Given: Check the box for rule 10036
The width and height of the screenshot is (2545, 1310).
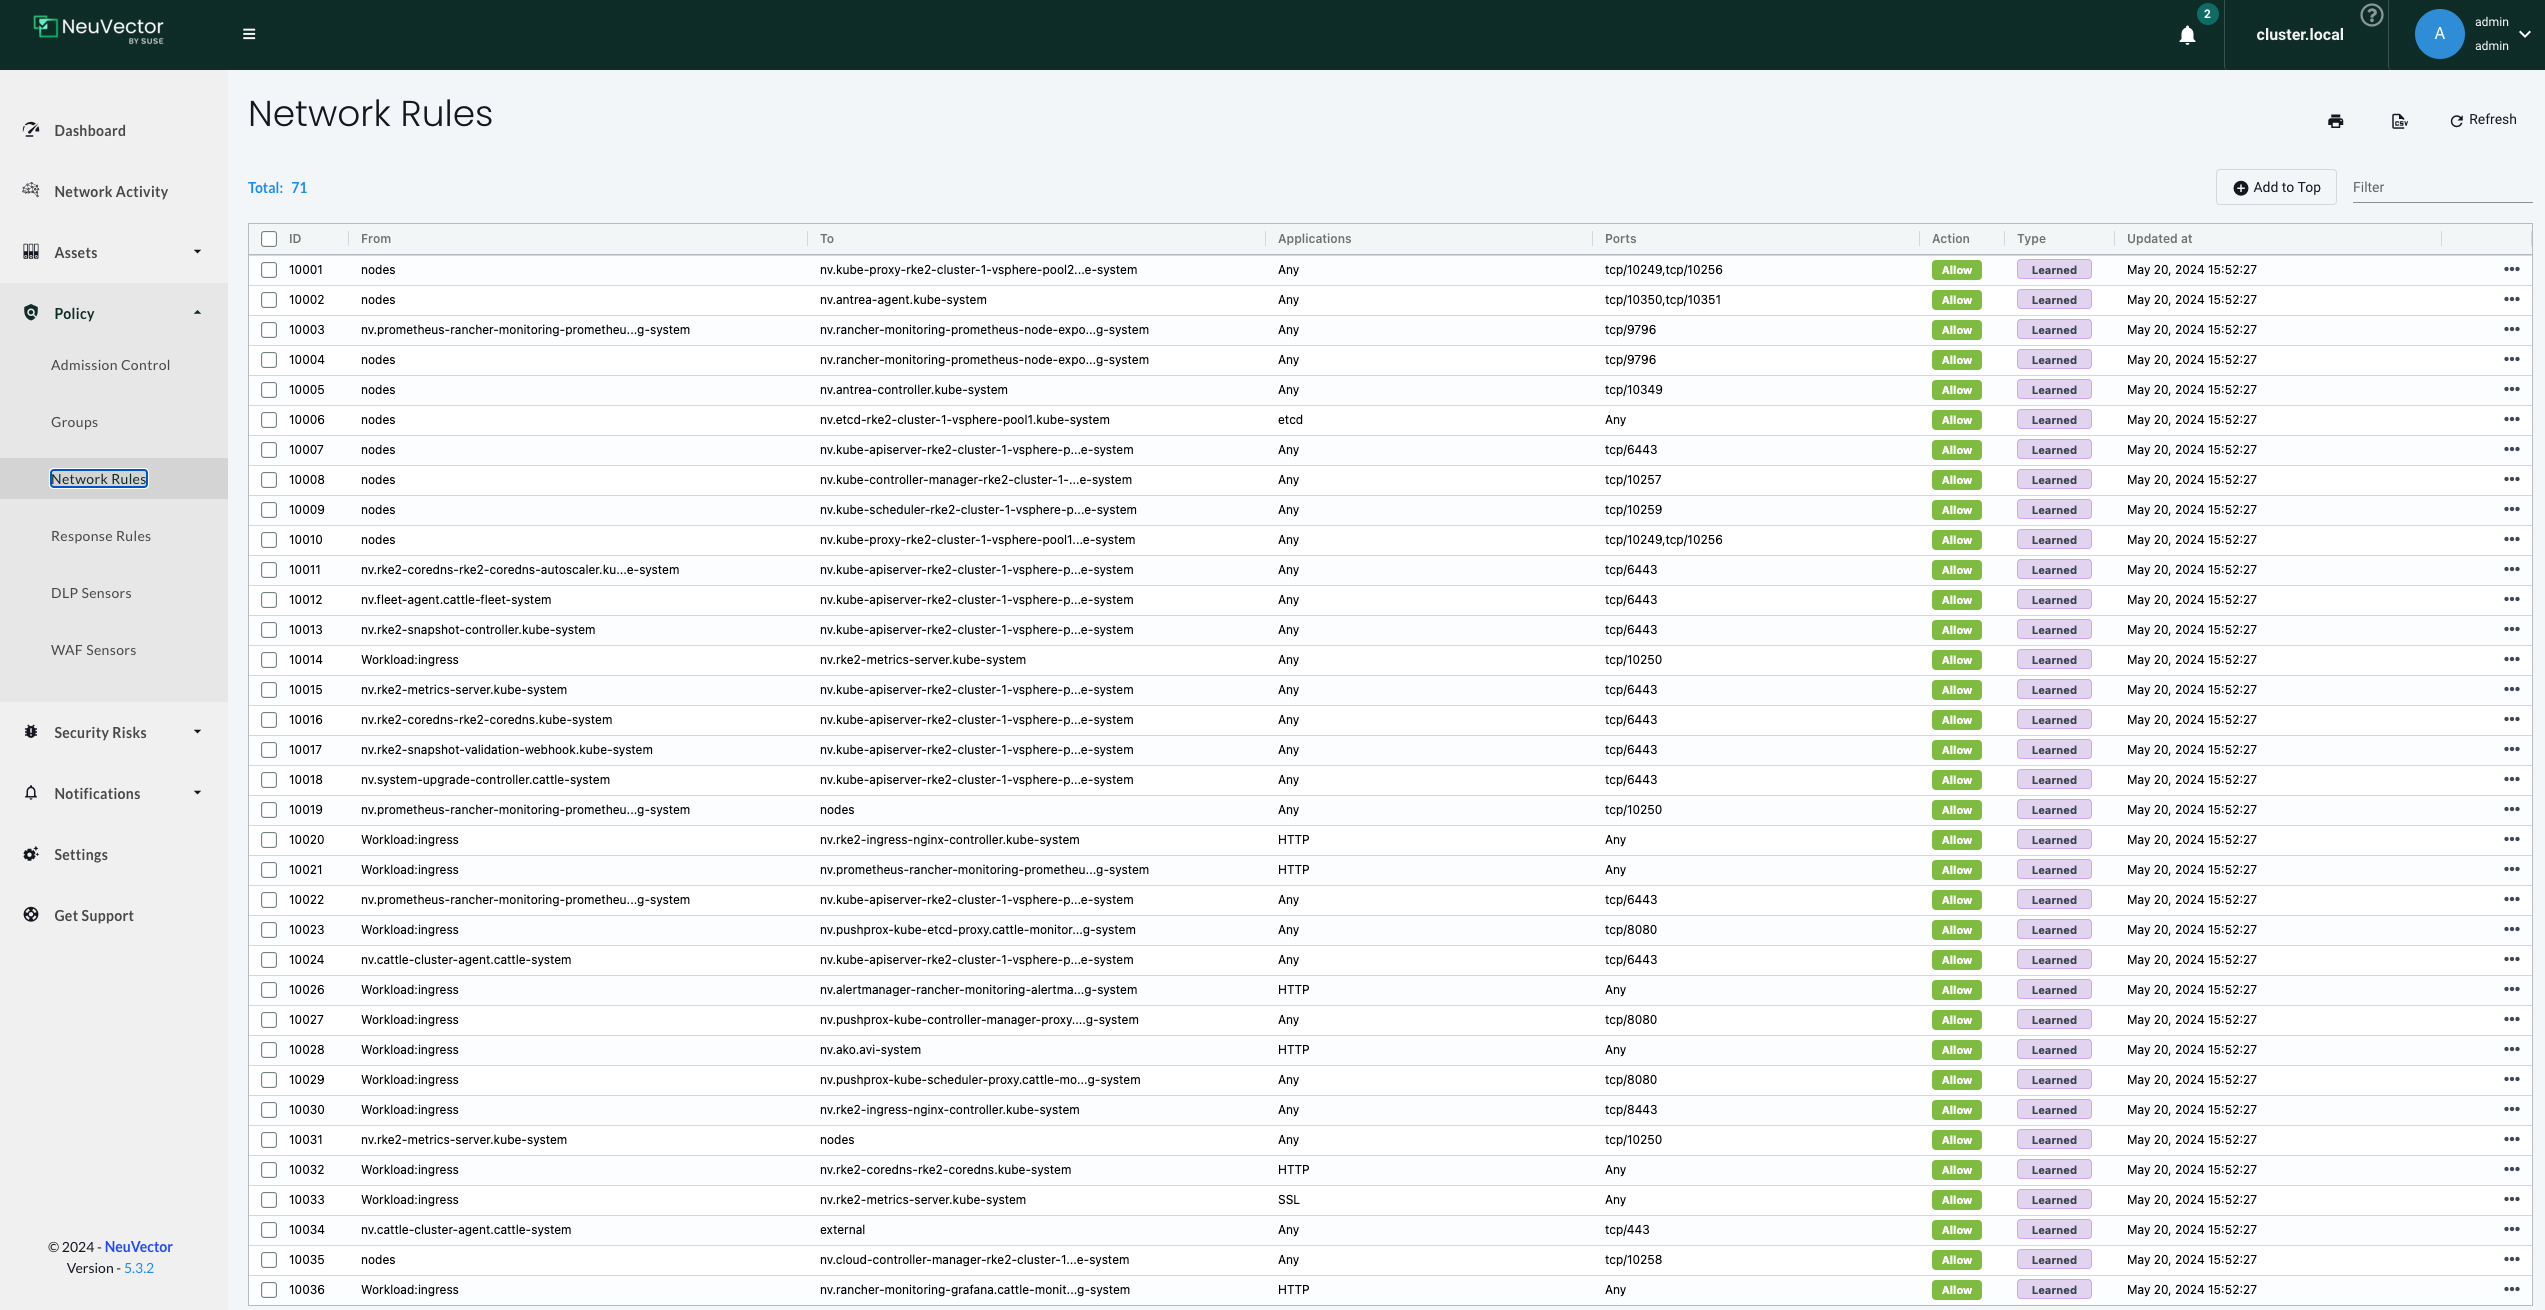Looking at the screenshot, I should pos(269,1290).
